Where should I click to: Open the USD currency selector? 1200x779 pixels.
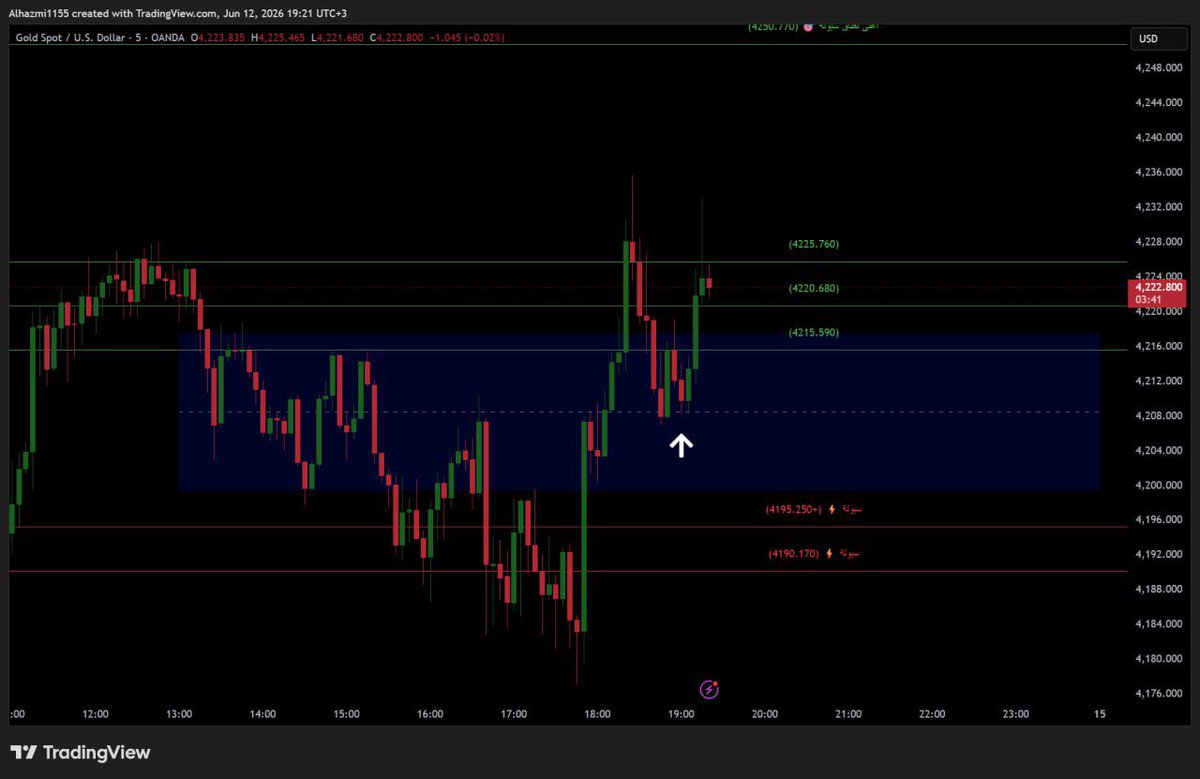pyautogui.click(x=1158, y=38)
